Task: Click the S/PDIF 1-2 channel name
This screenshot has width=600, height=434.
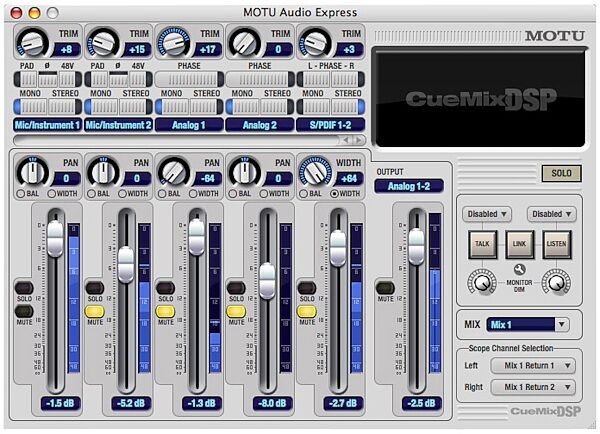Action: click(330, 125)
